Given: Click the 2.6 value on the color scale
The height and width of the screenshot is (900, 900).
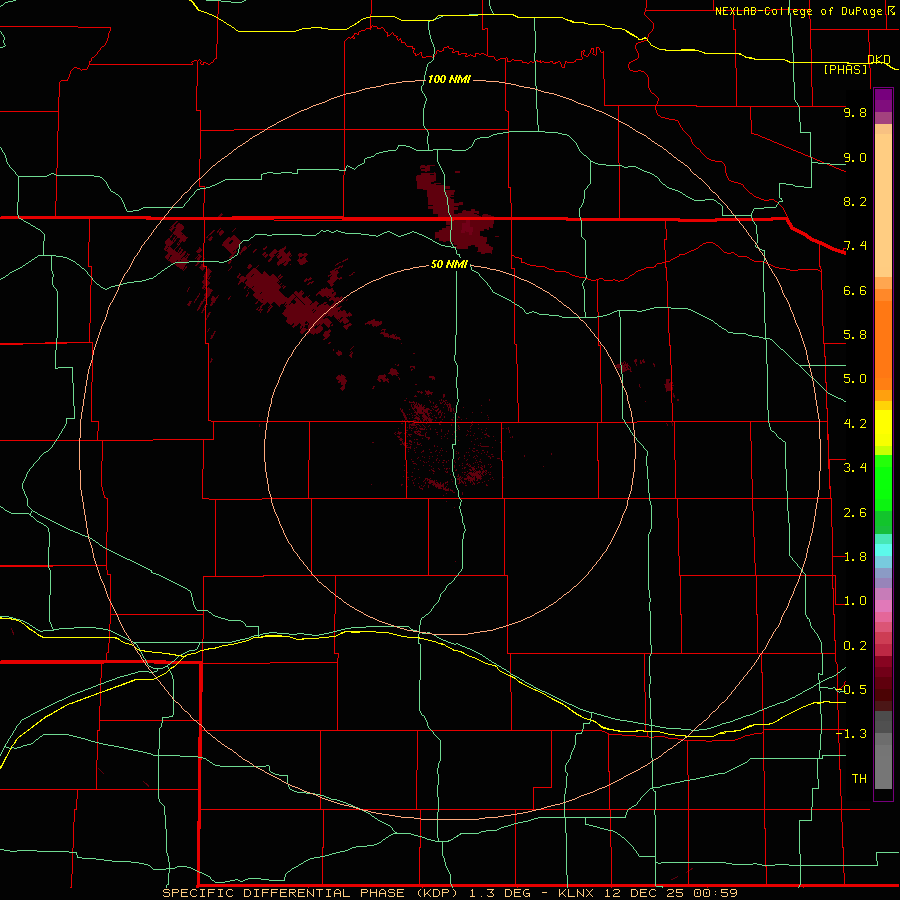Looking at the screenshot, I should click(x=855, y=513).
